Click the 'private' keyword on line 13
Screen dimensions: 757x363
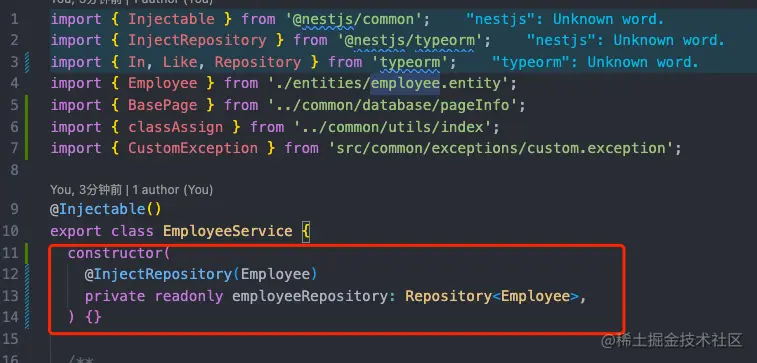[x=115, y=295]
